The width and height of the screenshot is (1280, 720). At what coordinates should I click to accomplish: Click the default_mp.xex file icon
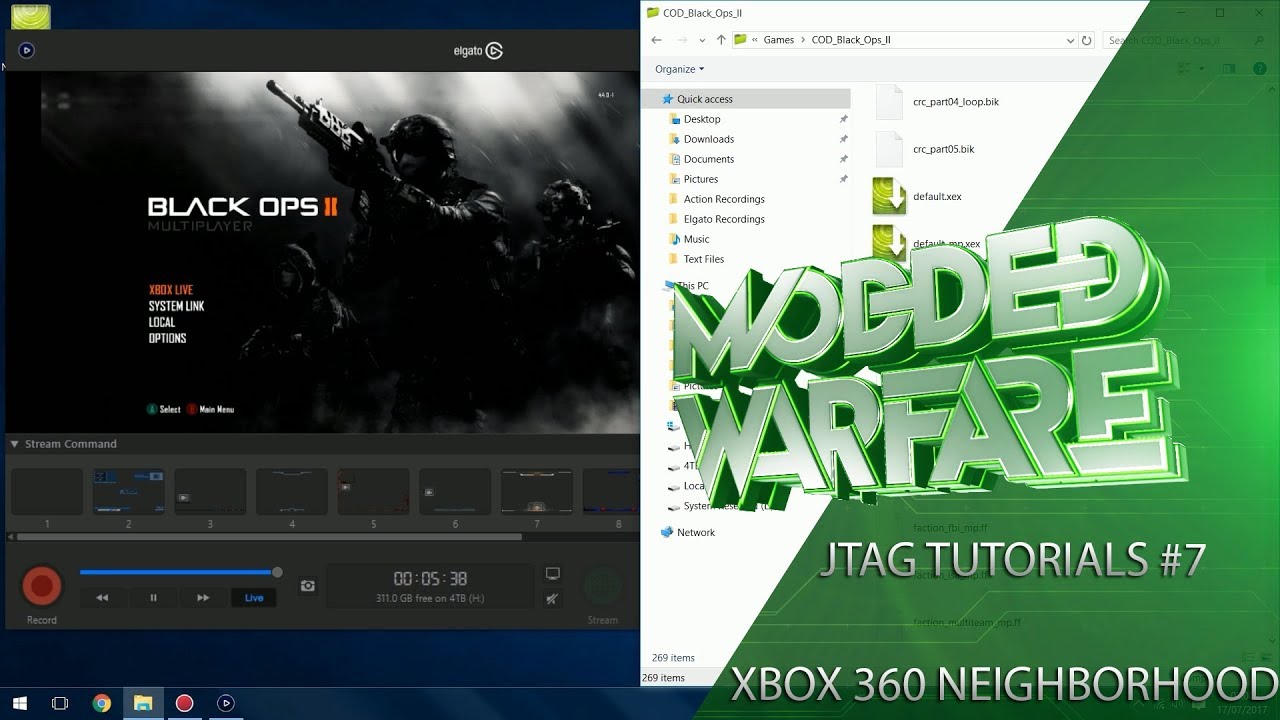pyautogui.click(x=889, y=243)
